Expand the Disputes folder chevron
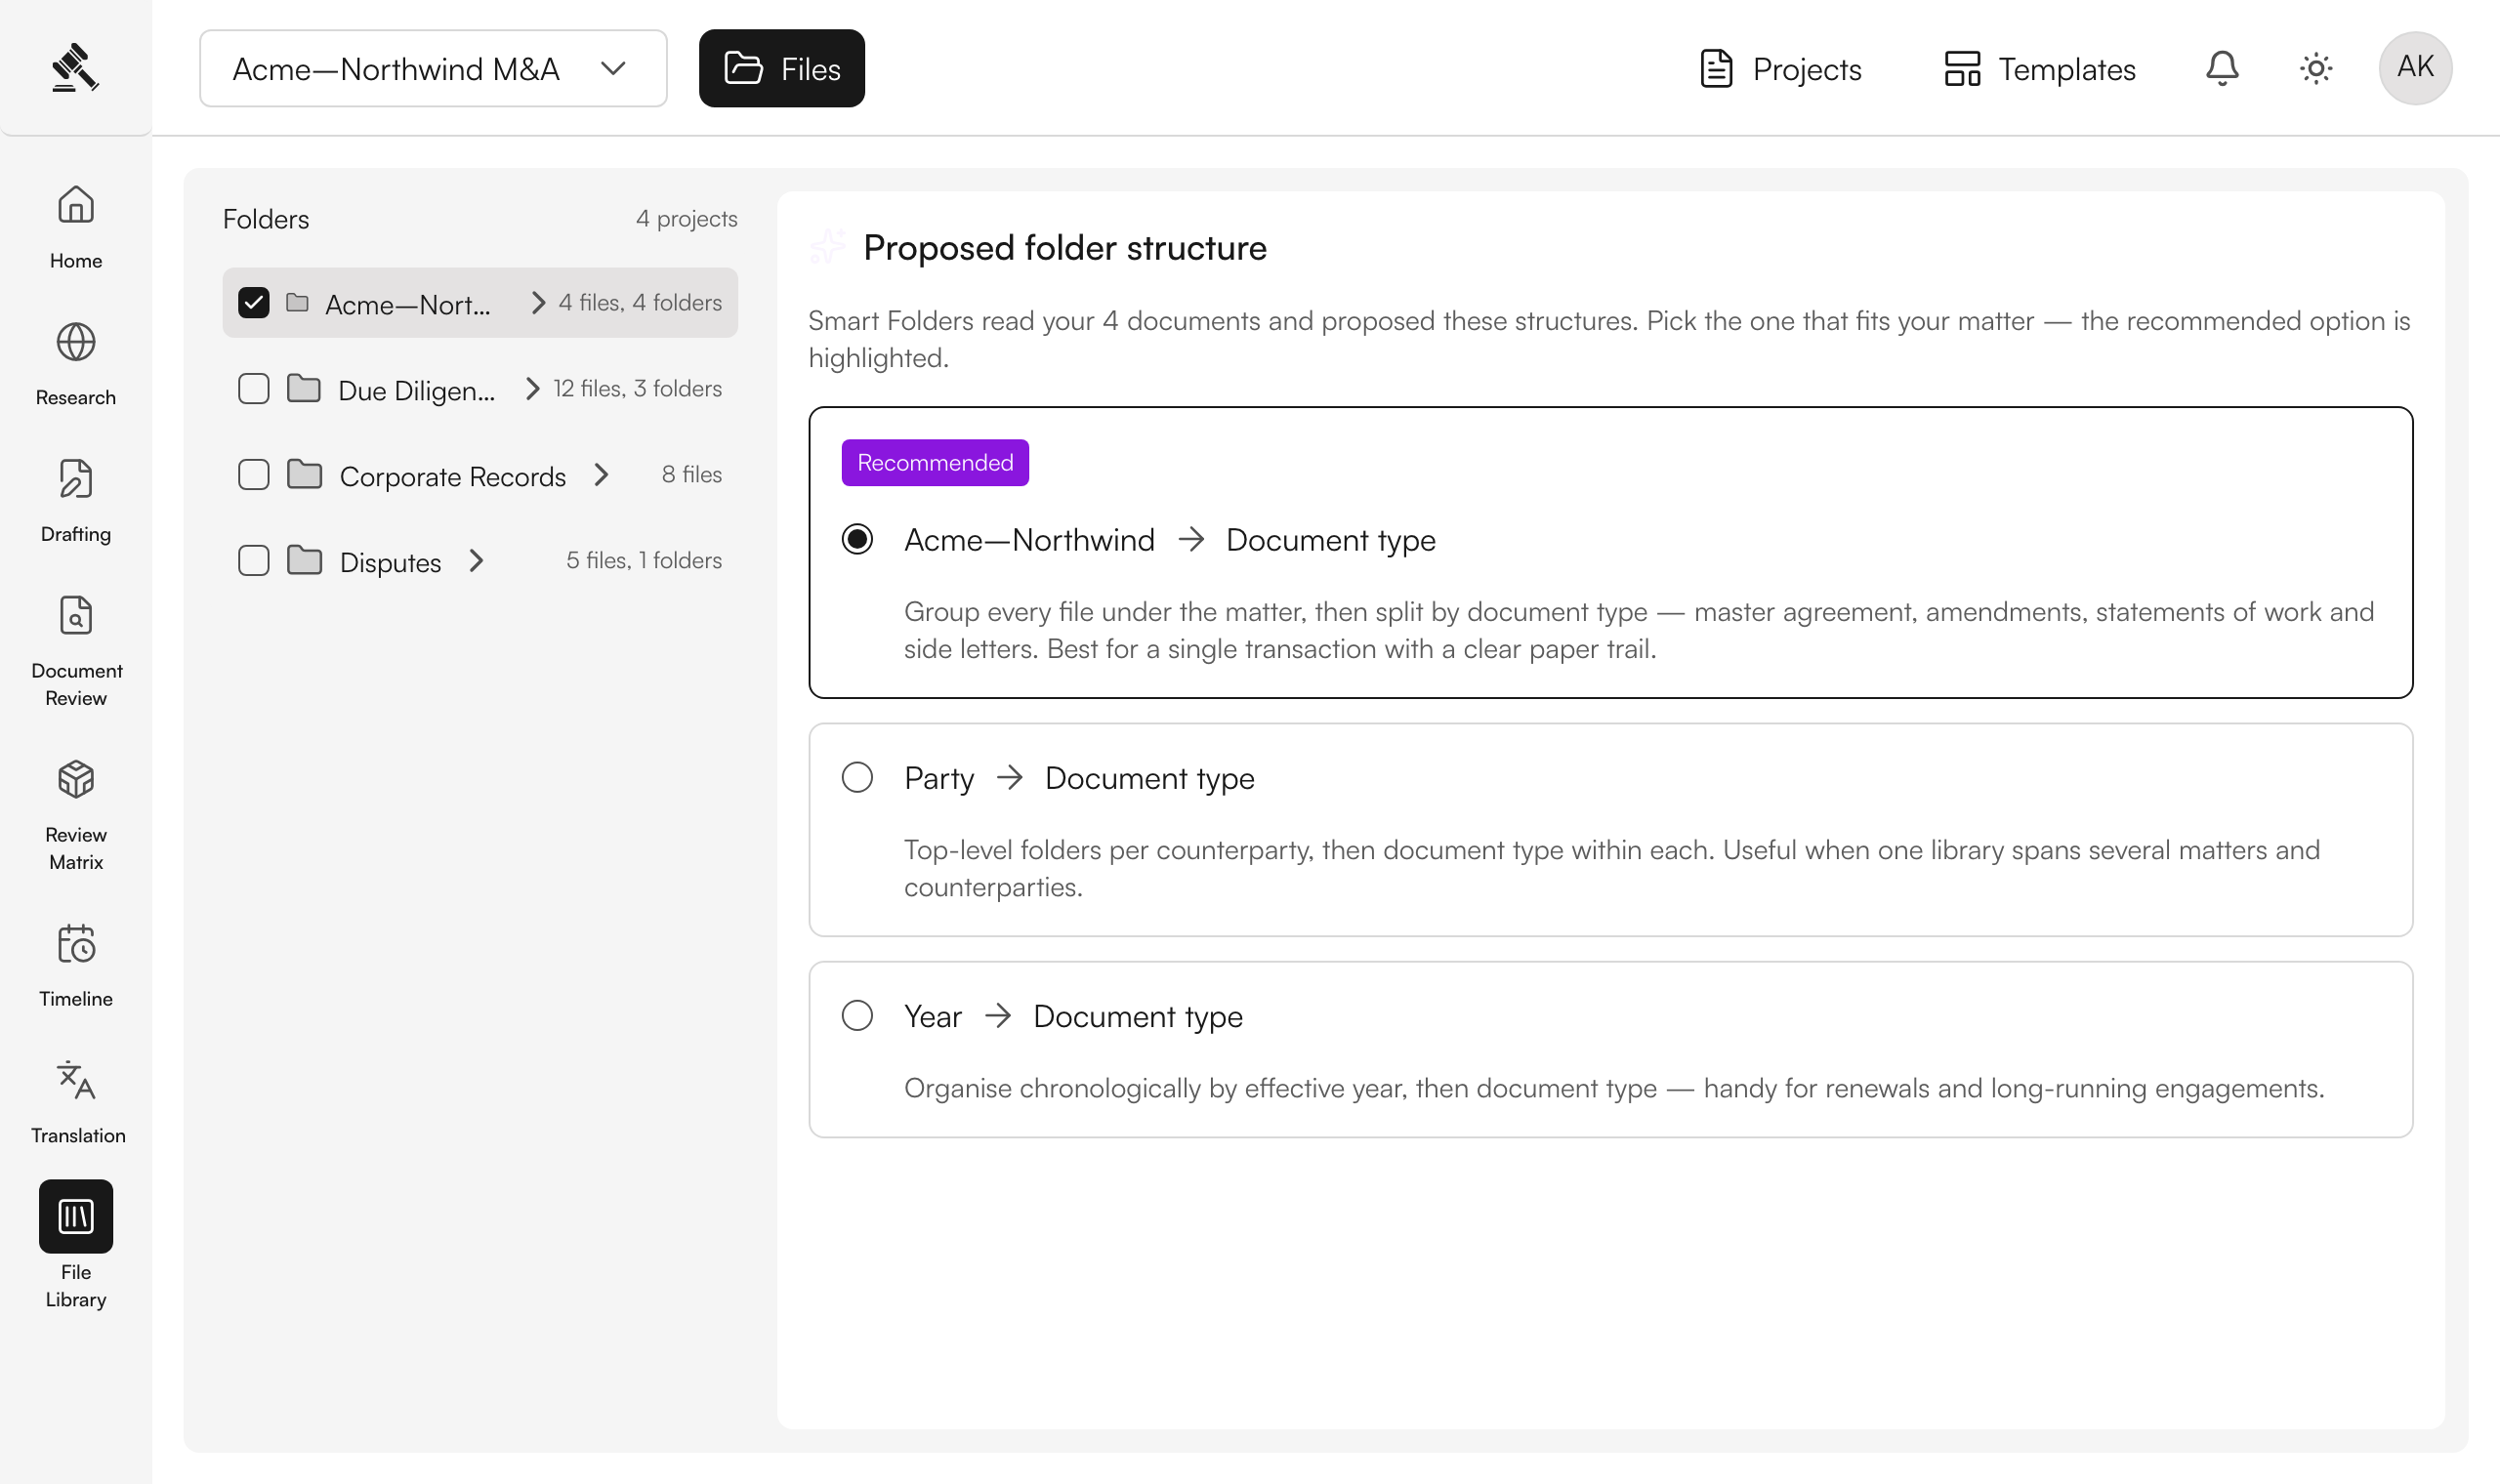The image size is (2500, 1484). pyautogui.click(x=476, y=560)
